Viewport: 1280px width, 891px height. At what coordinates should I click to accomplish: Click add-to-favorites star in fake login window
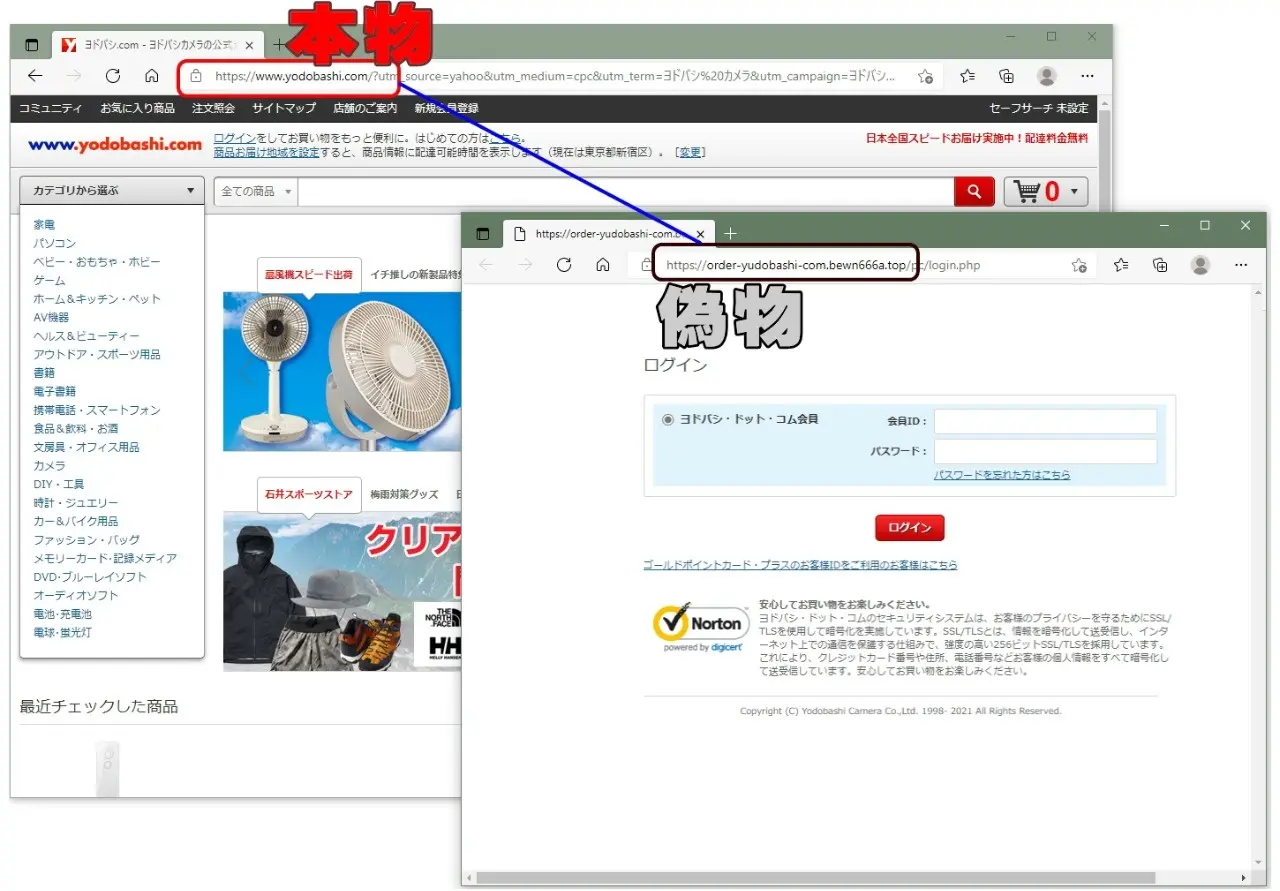[1079, 265]
